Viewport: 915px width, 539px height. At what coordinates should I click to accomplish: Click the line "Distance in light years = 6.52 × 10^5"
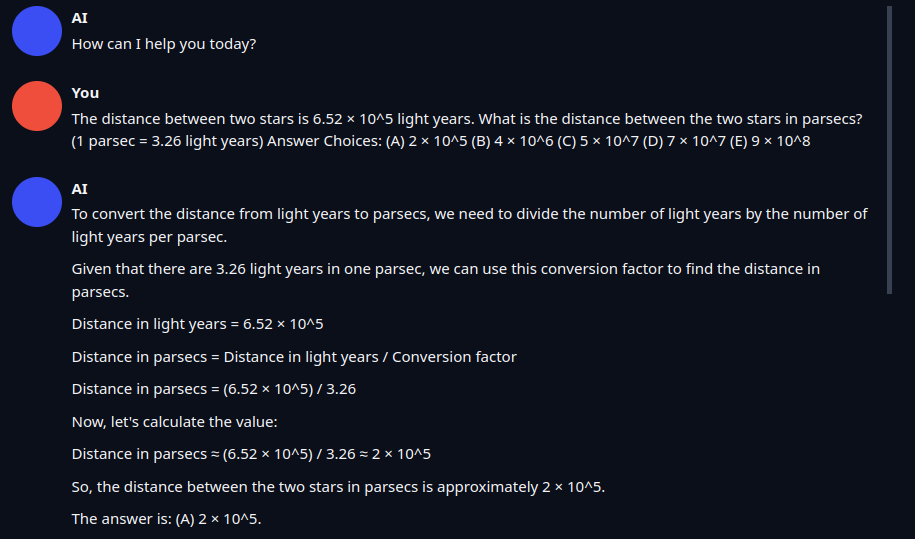[198, 324]
